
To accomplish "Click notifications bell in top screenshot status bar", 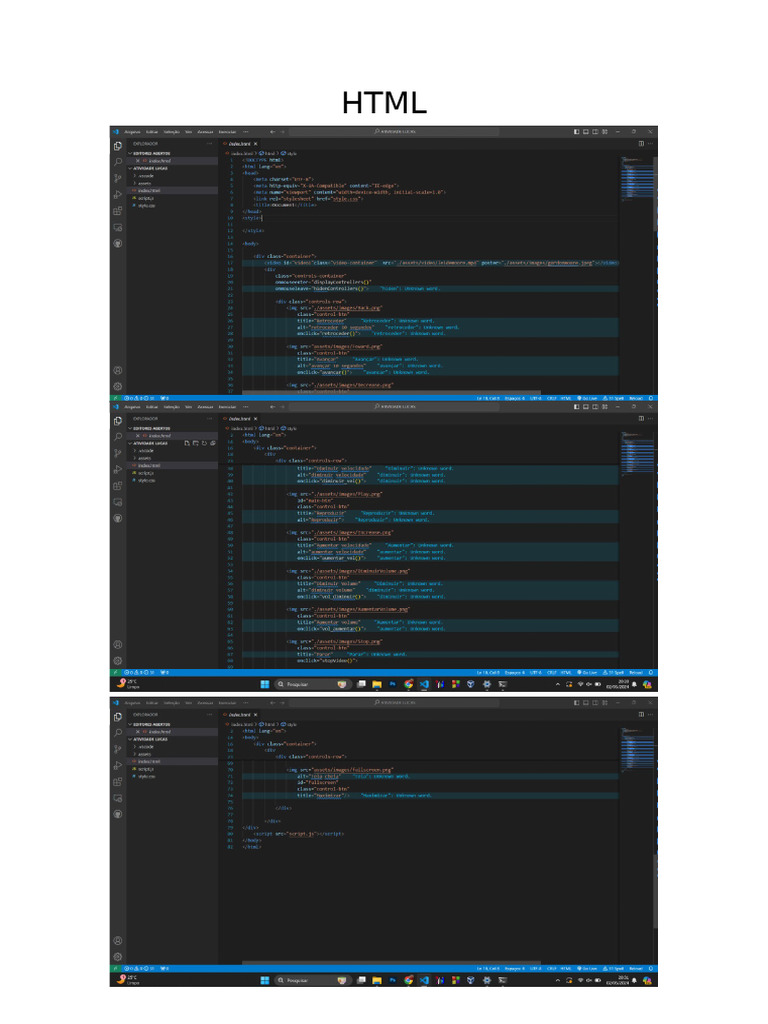I will click(x=650, y=398).
